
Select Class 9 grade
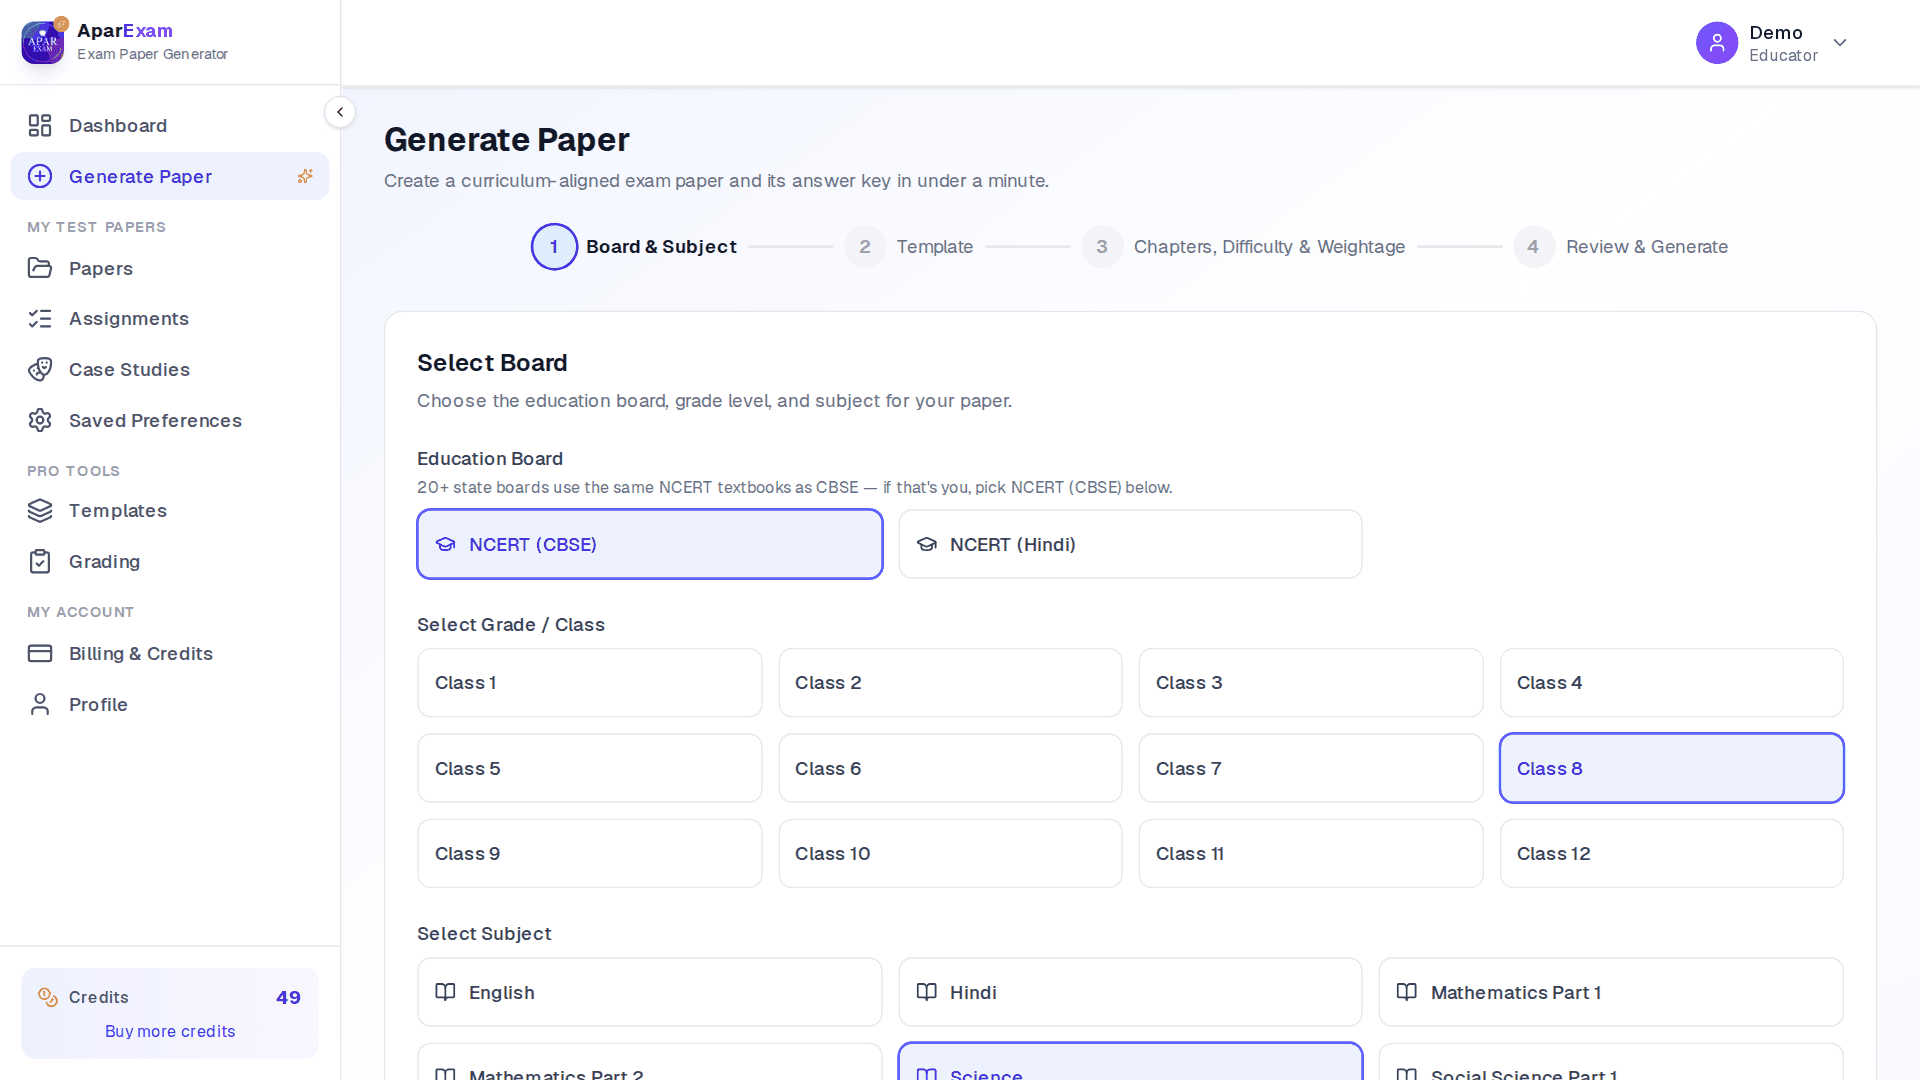point(590,853)
